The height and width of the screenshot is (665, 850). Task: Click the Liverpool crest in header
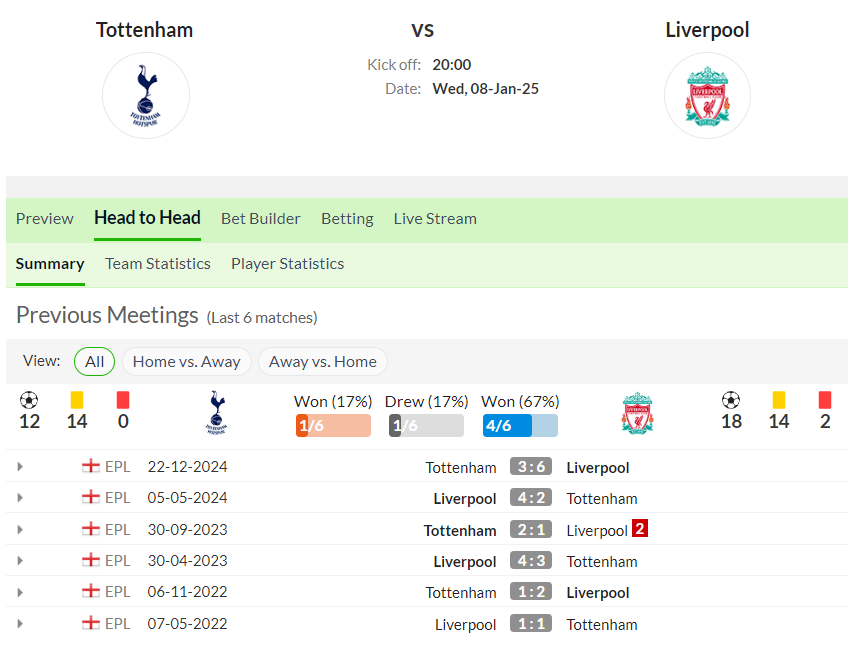point(707,96)
